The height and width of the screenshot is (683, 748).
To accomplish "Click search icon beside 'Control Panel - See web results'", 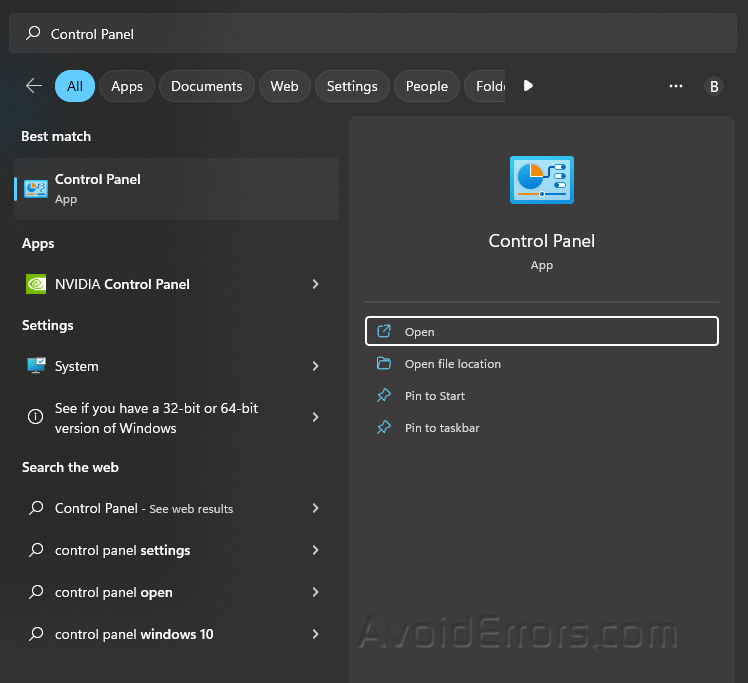I will [36, 508].
